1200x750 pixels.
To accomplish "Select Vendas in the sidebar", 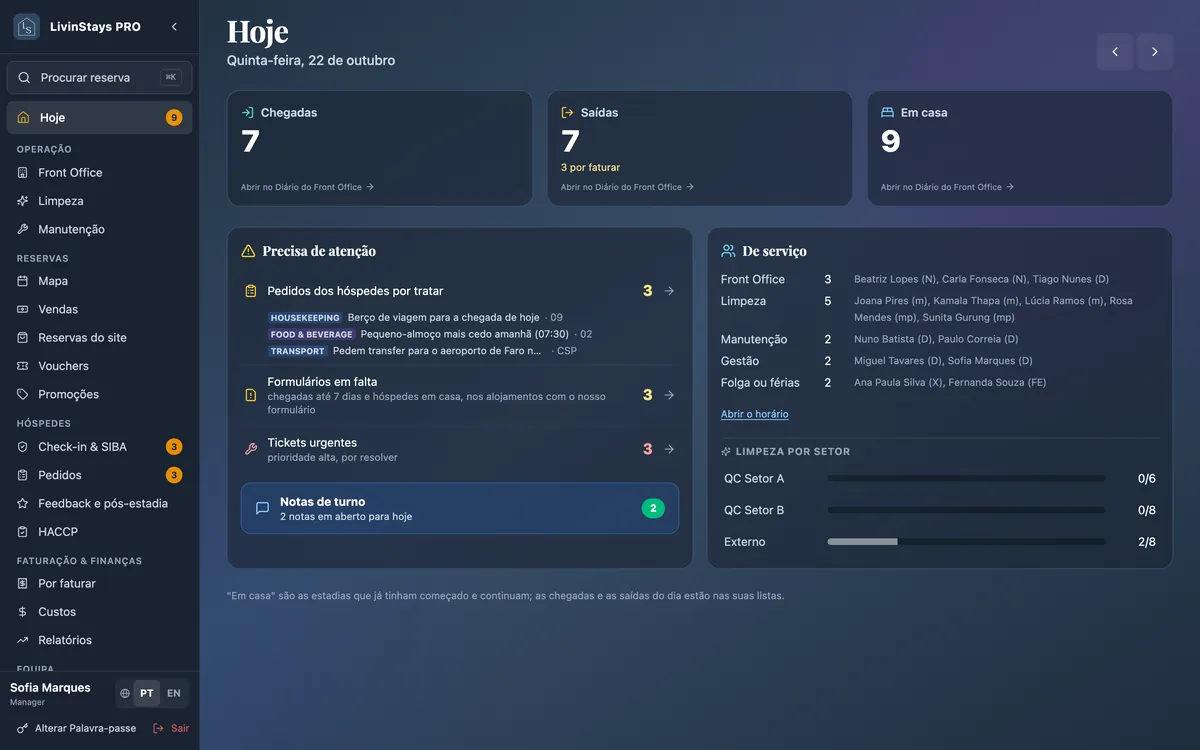I will (x=99, y=310).
